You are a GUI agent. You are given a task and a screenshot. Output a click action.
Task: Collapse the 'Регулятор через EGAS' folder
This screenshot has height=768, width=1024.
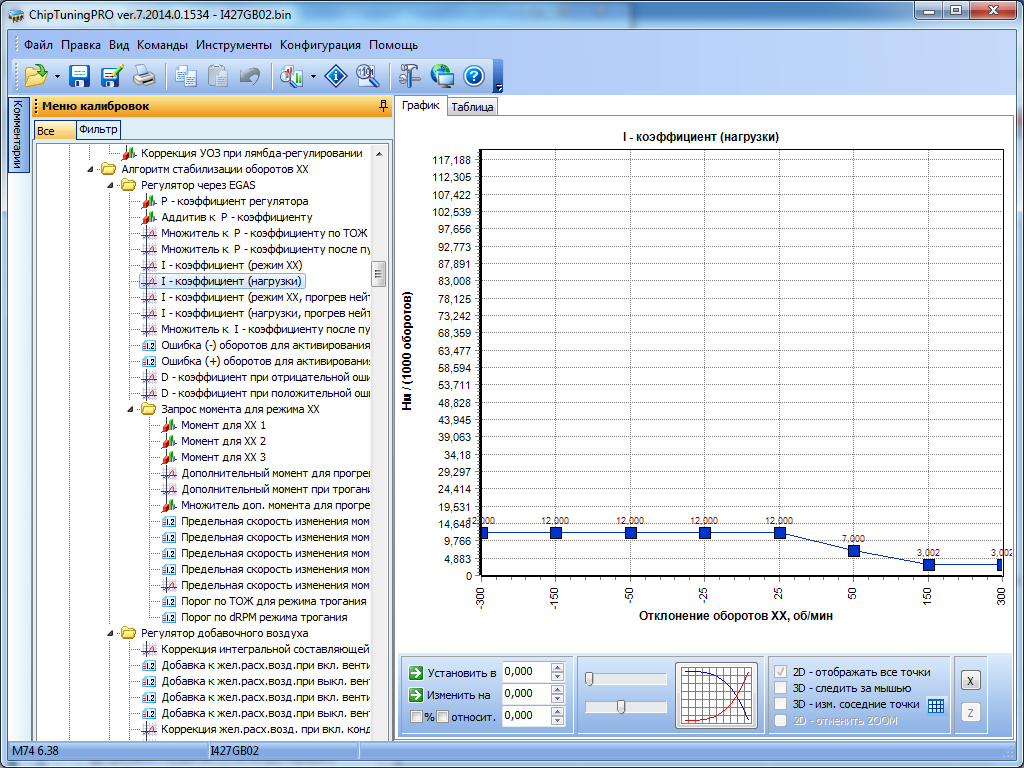110,185
